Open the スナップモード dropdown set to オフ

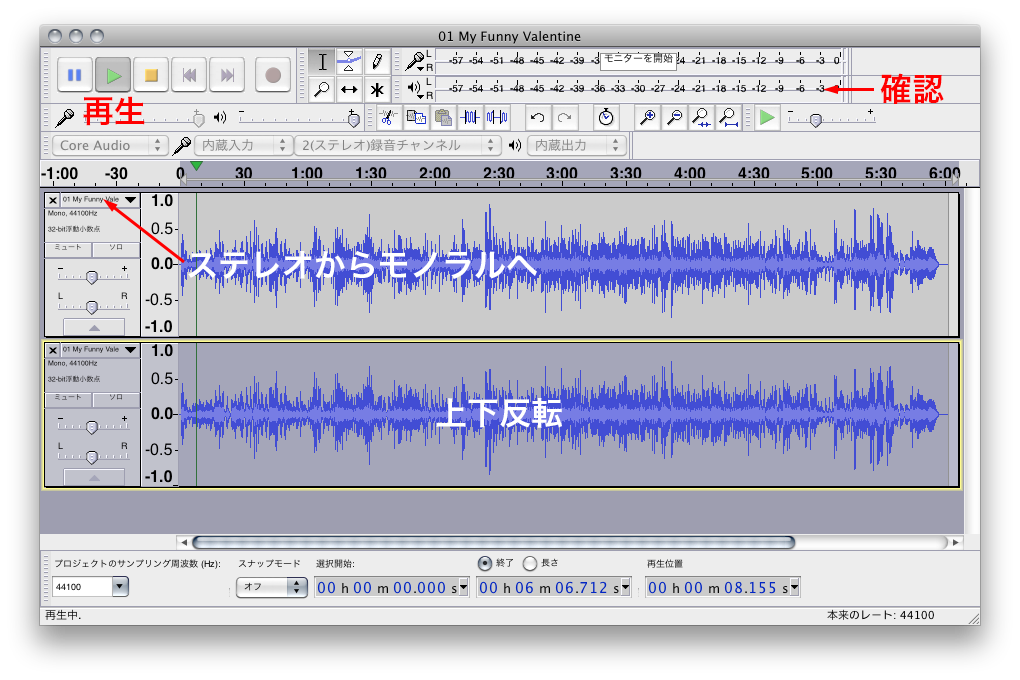point(270,587)
